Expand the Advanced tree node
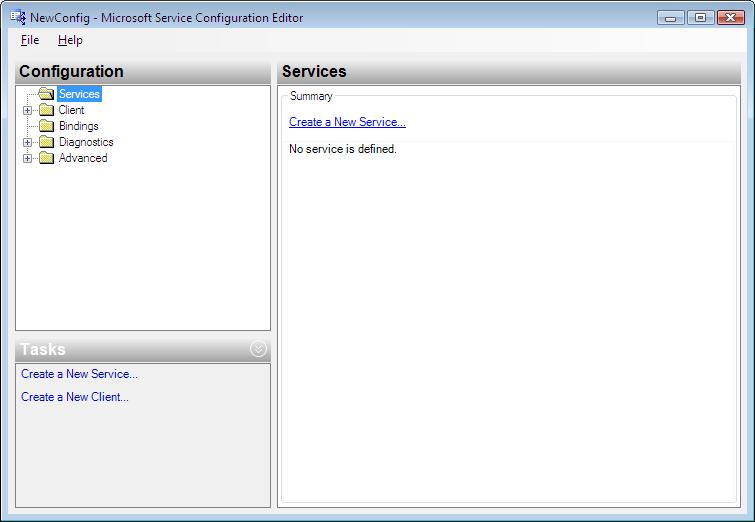This screenshot has width=755, height=522. click(x=27, y=158)
